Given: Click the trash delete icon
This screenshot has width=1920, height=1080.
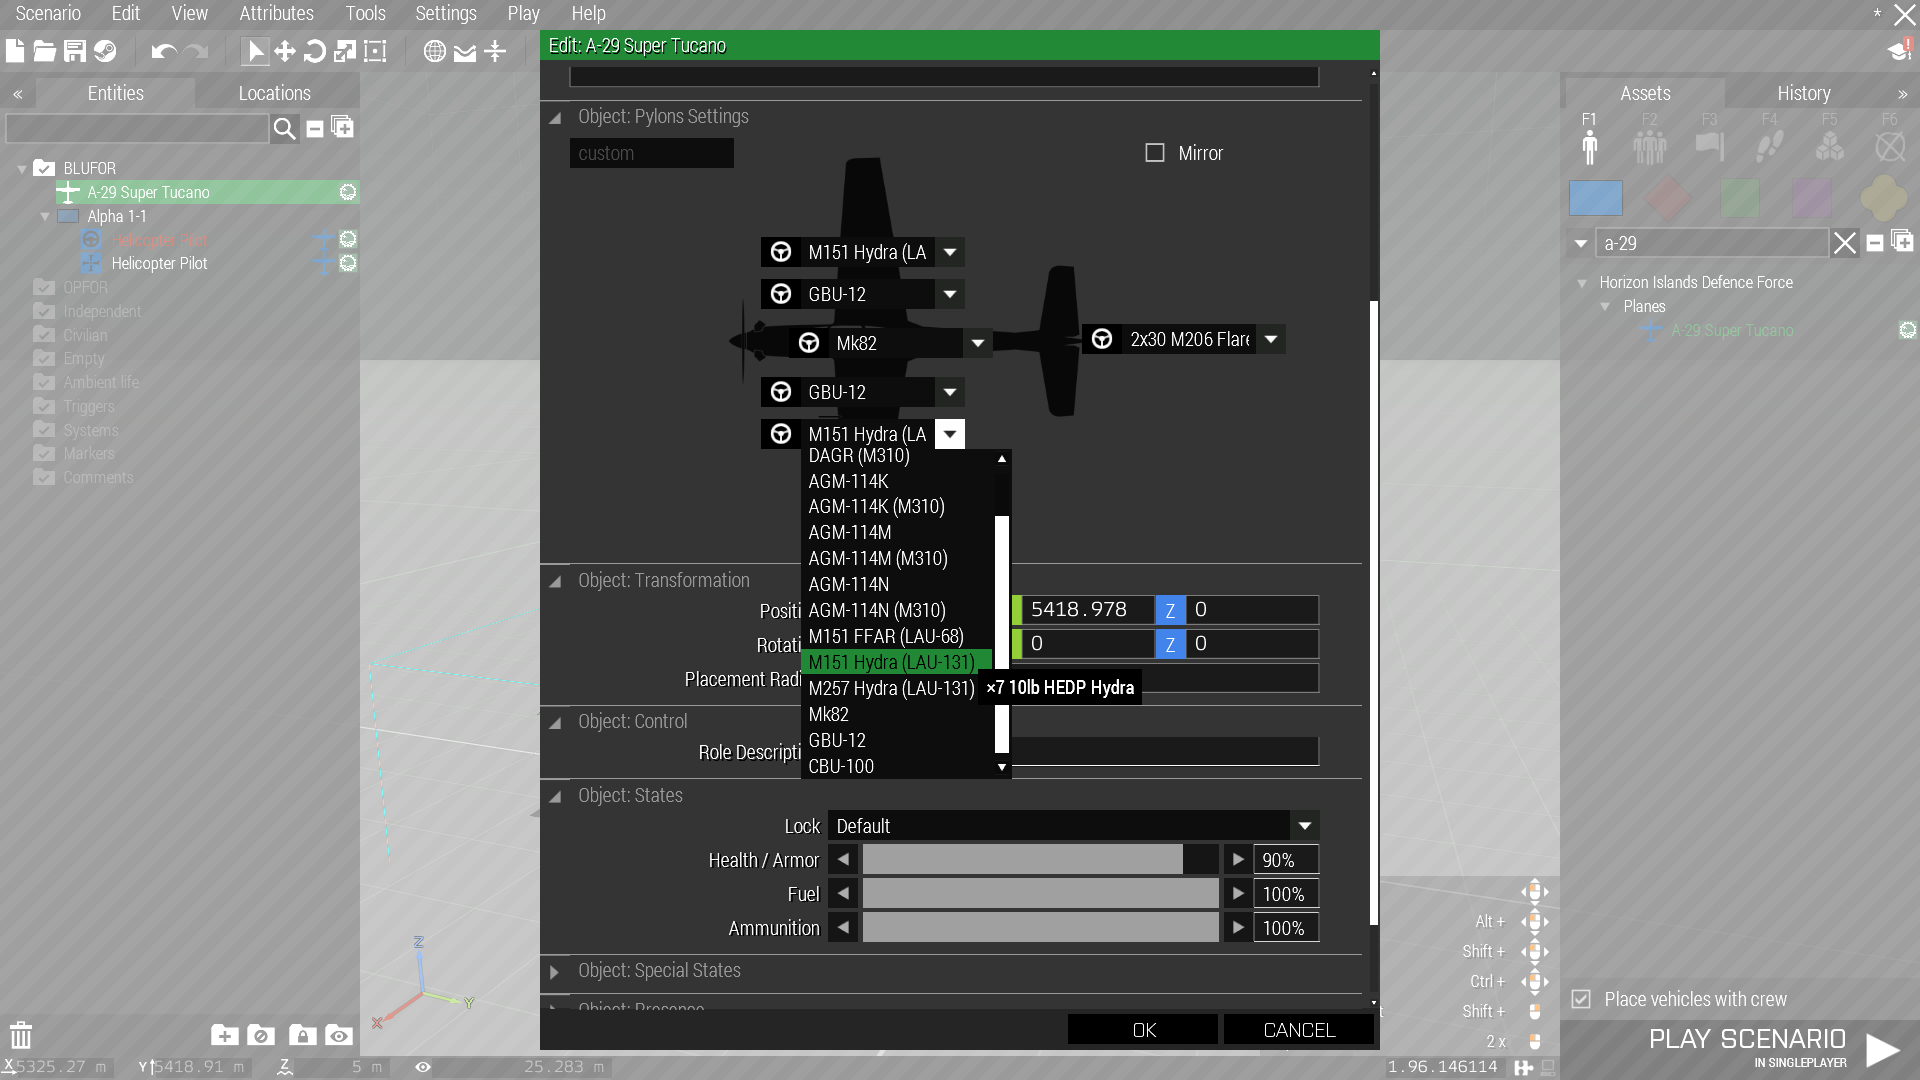Looking at the screenshot, I should pos(21,1035).
